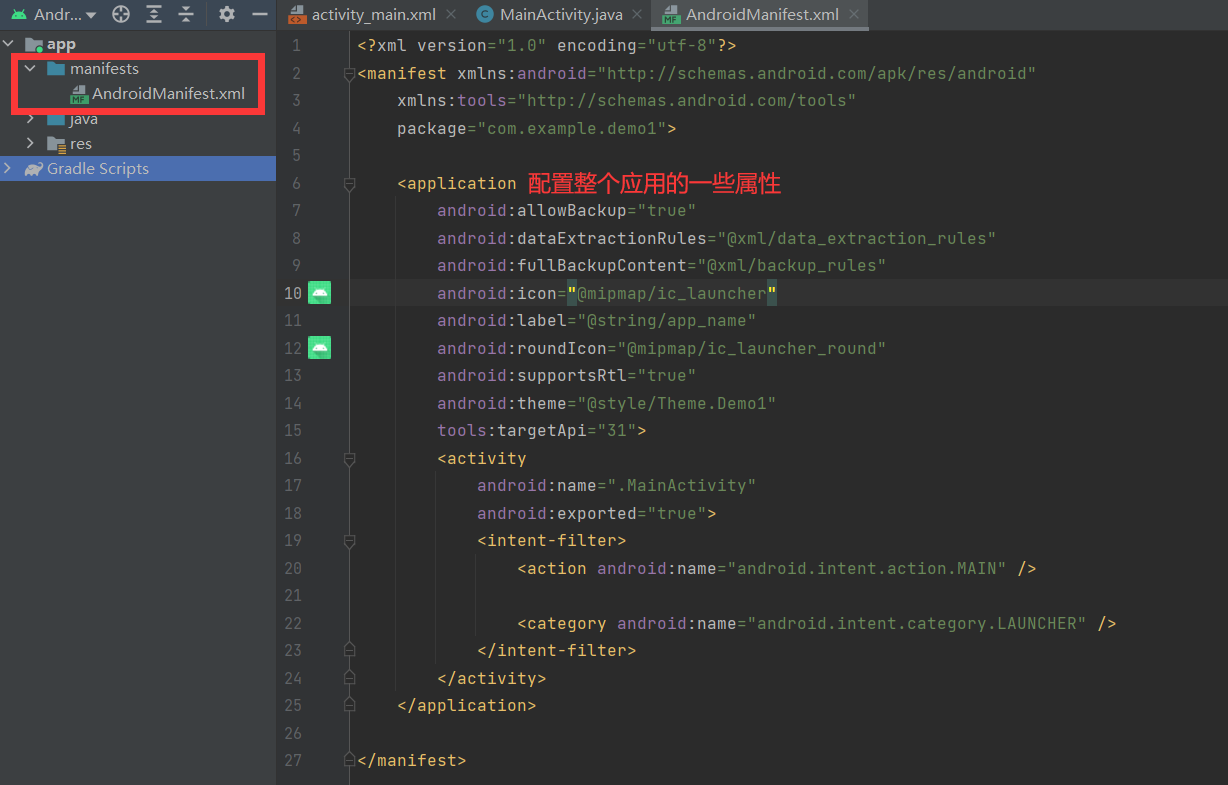Click the ic_launcher_round gutter icon on line 12
1228x785 pixels.
320,348
